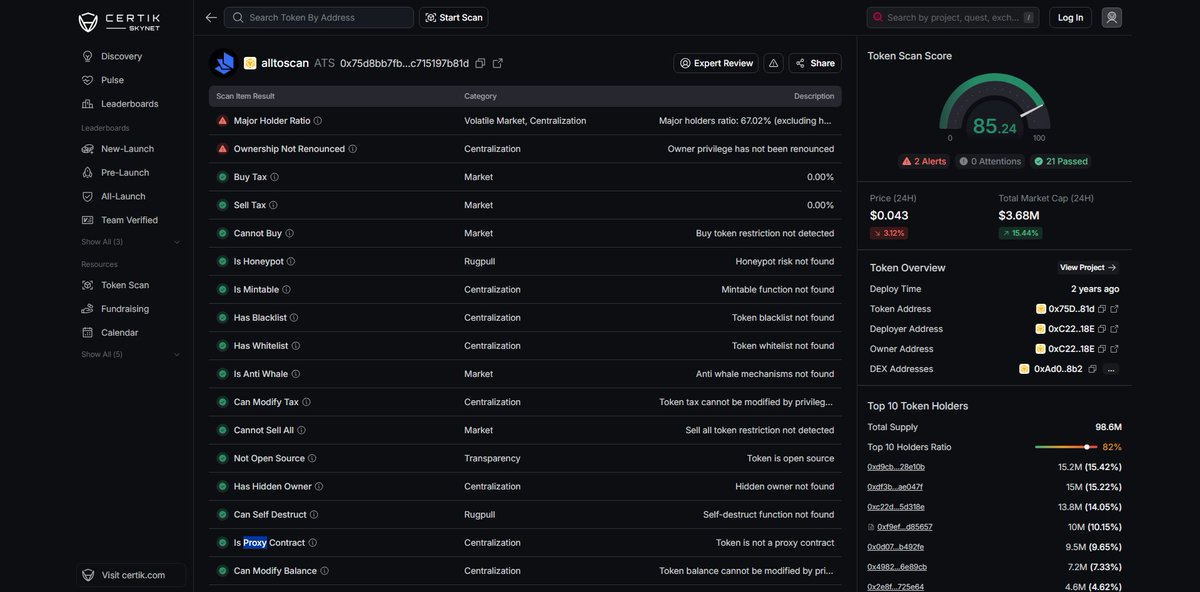1200x592 pixels.
Task: Click the Top 10 Holders Ratio bar
Action: click(x=1065, y=447)
